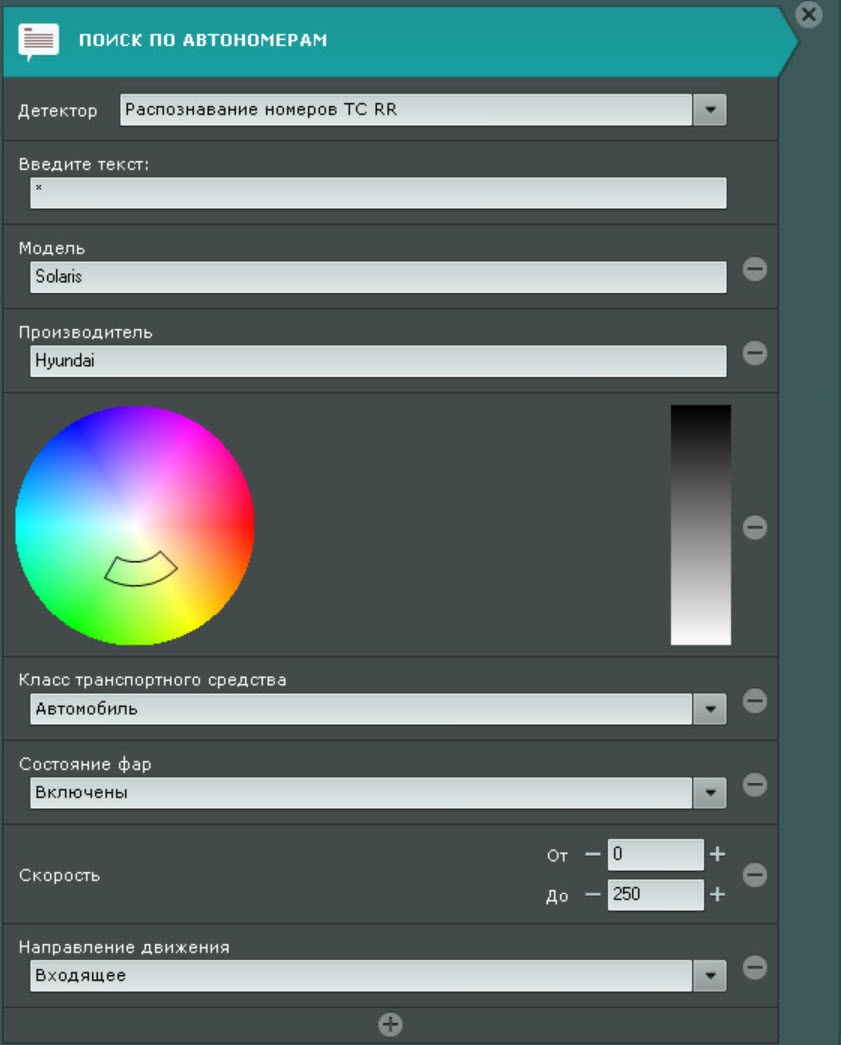Expand the Класс транспортного средства dropdown
This screenshot has height=1045, width=841.
[709, 709]
